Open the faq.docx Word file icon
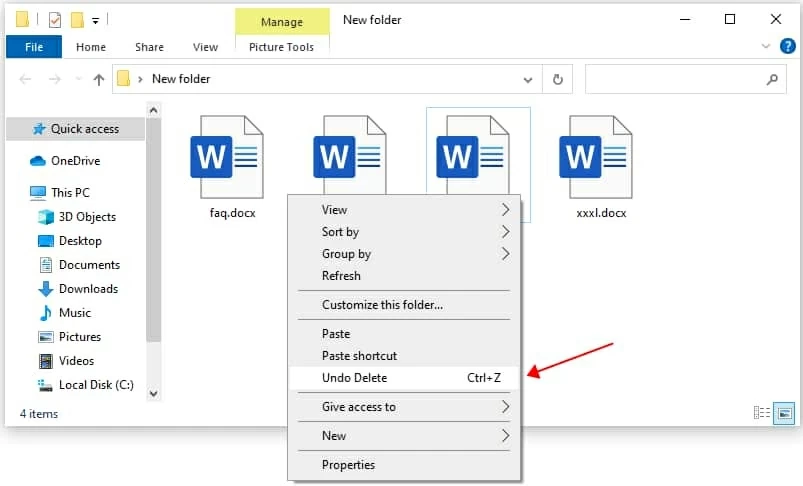The height and width of the screenshot is (486, 803). pyautogui.click(x=226, y=159)
